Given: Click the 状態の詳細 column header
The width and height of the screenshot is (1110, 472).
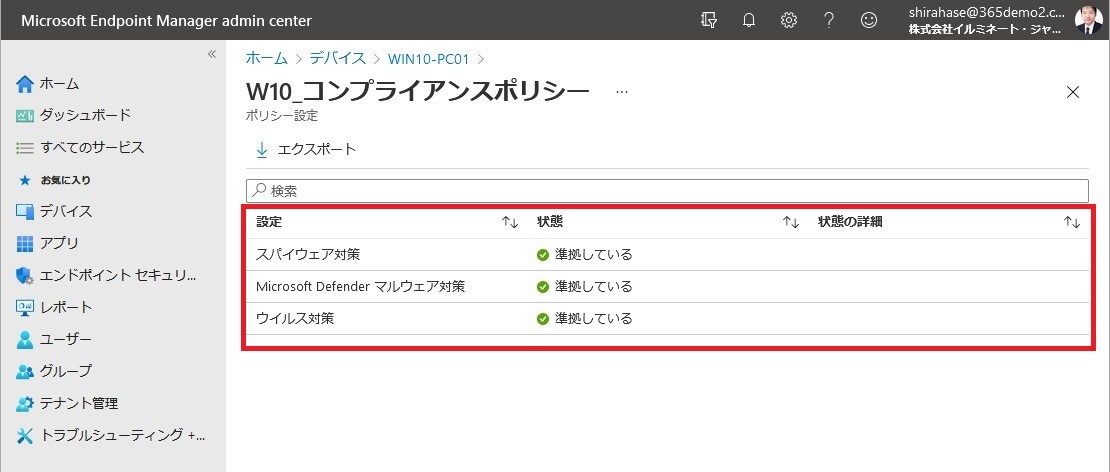Looking at the screenshot, I should pos(850,221).
